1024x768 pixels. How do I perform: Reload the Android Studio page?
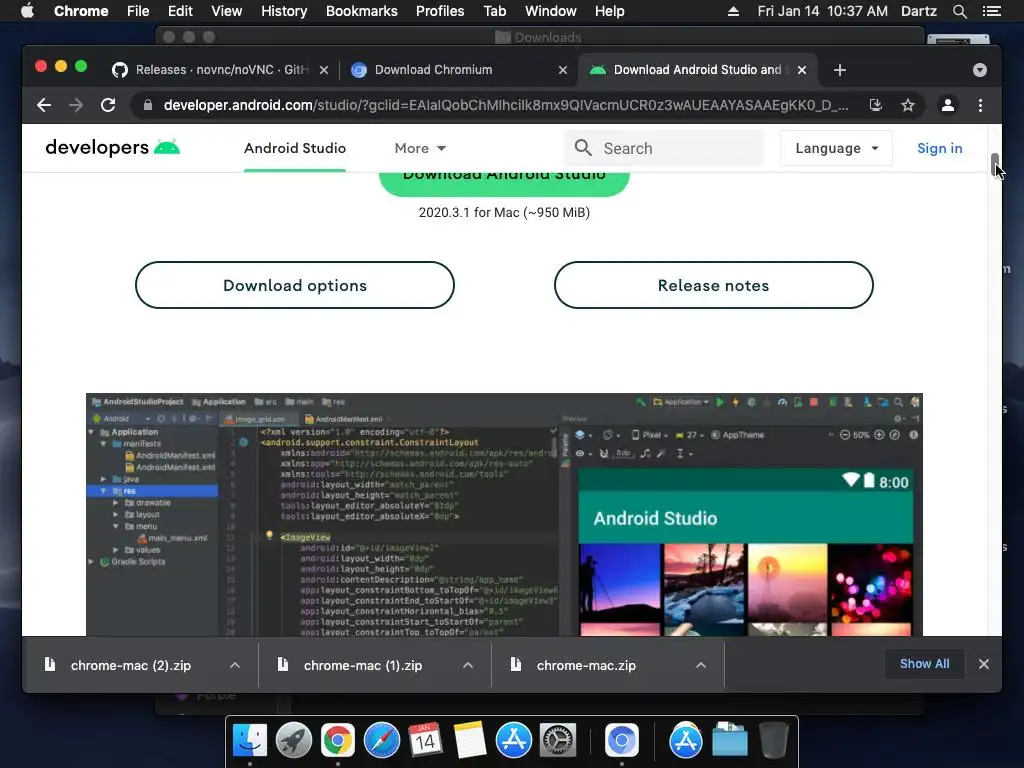[x=108, y=105]
